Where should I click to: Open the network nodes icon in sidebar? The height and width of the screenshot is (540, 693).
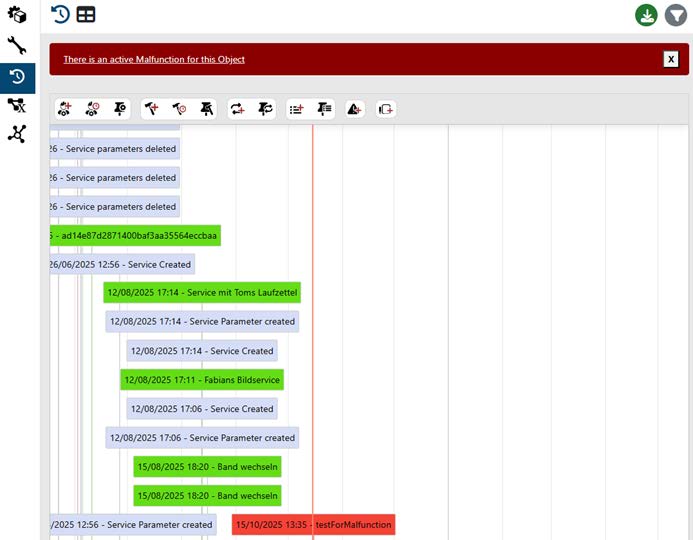pyautogui.click(x=17, y=134)
